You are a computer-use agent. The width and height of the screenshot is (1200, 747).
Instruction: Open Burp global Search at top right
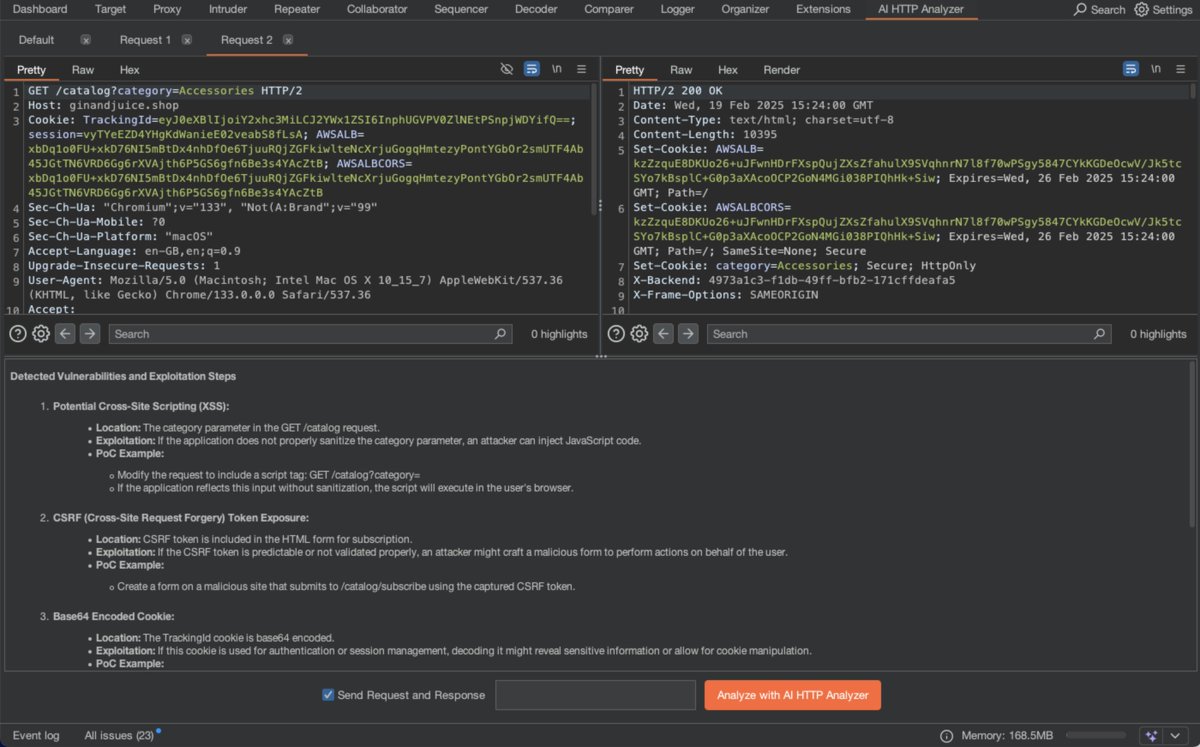coord(1100,9)
